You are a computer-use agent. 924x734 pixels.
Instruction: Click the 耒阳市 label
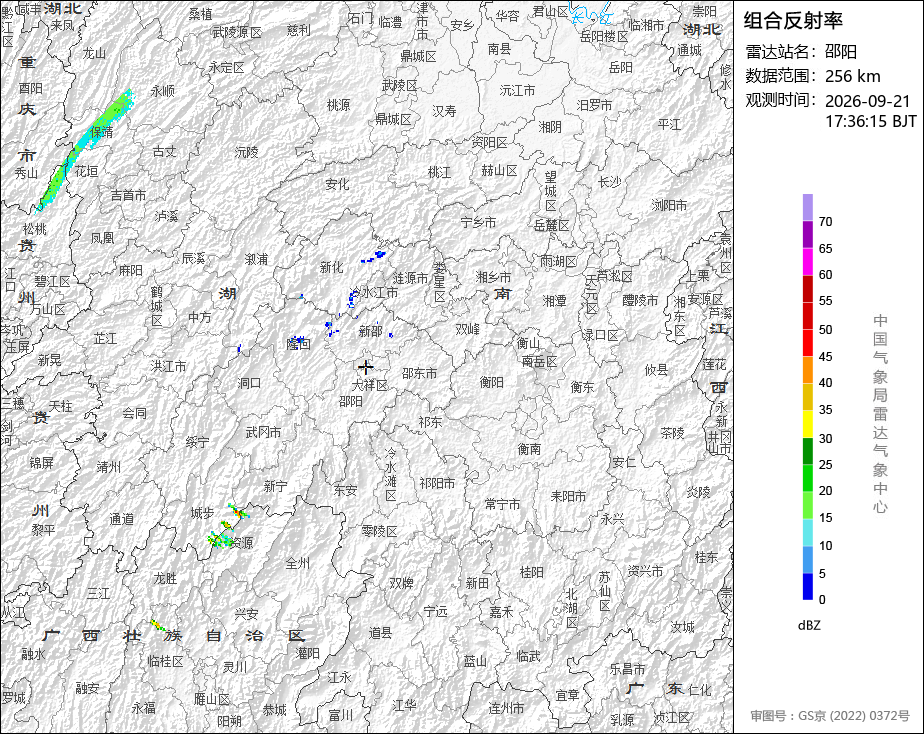click(568, 497)
